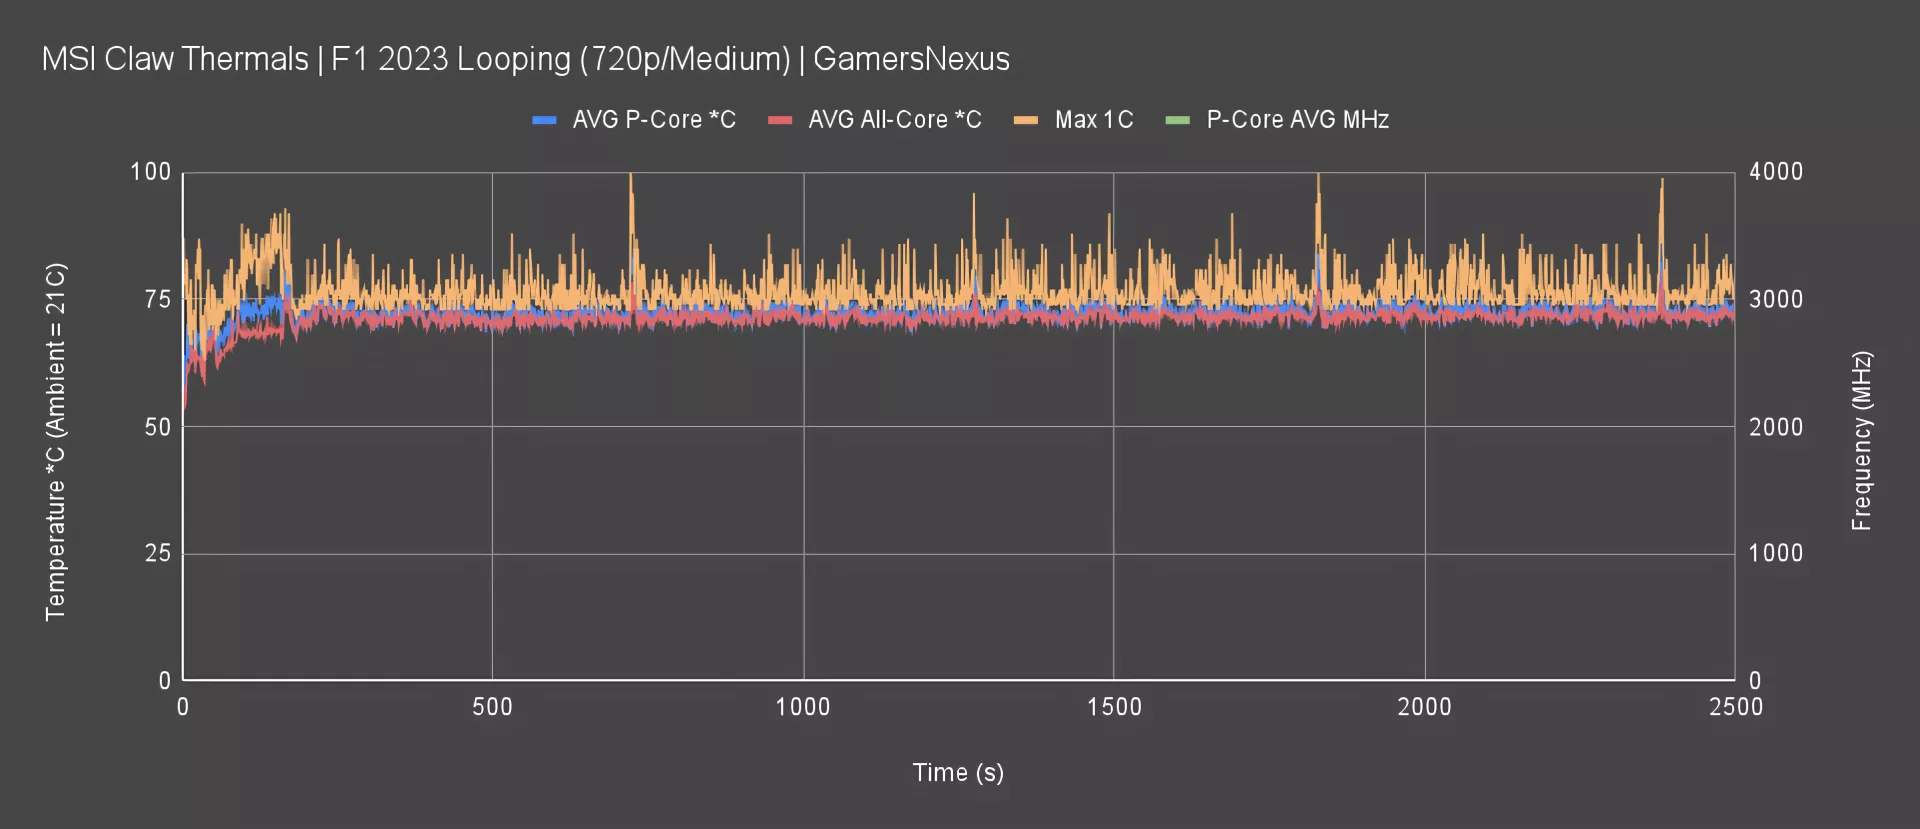Click the 25 label on the temperature axis
This screenshot has width=1920, height=829.
(158, 553)
